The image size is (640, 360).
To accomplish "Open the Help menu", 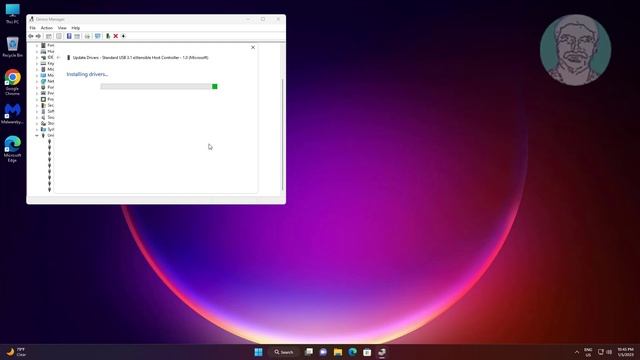I will click(76, 28).
